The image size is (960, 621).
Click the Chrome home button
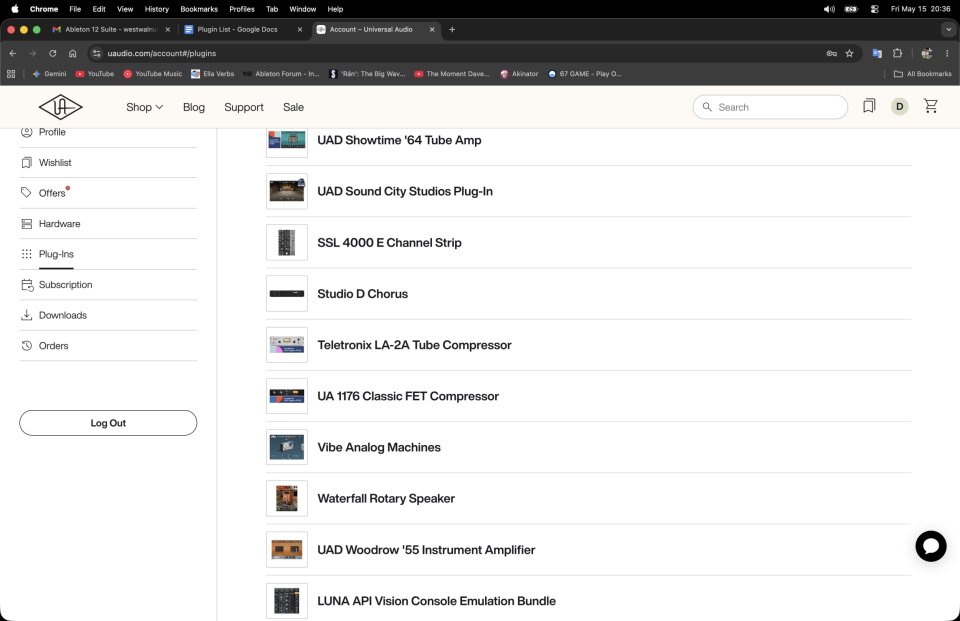tap(72, 53)
